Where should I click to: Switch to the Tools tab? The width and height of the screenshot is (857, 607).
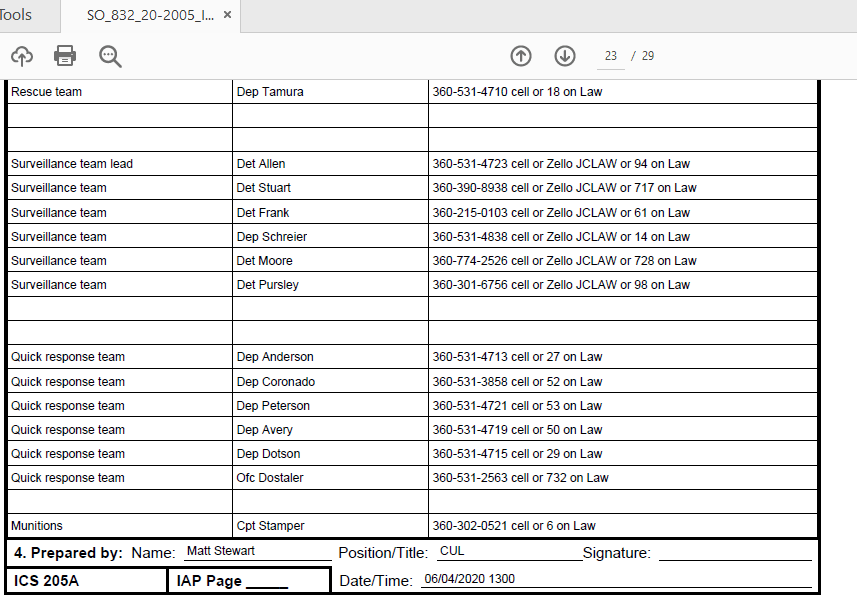pos(17,15)
